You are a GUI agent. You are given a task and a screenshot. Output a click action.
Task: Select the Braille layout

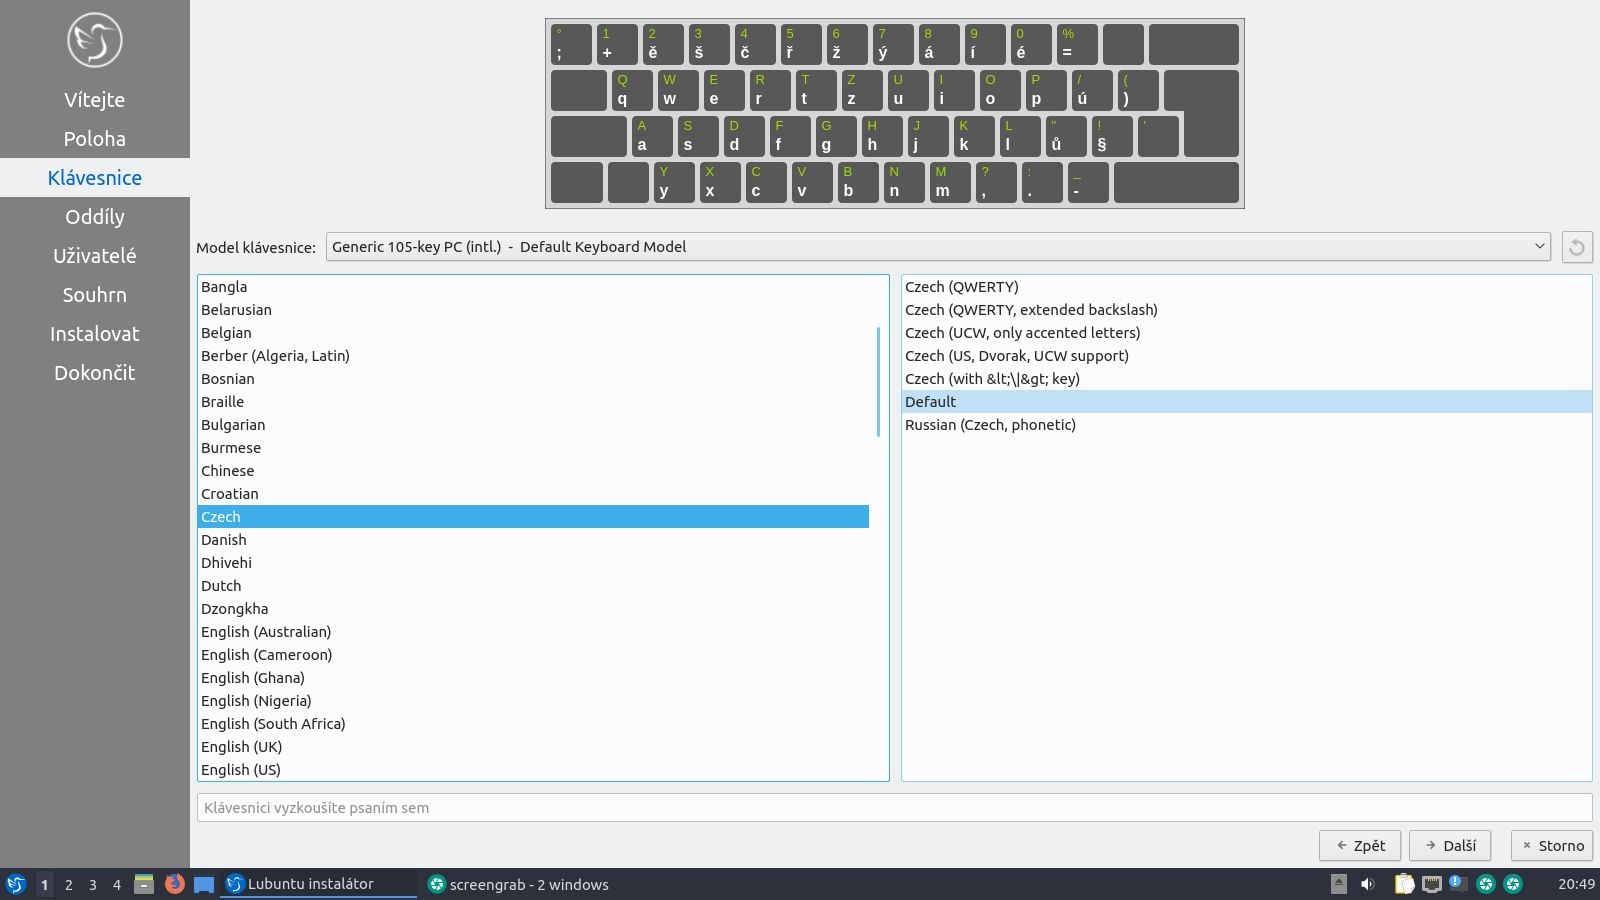533,402
